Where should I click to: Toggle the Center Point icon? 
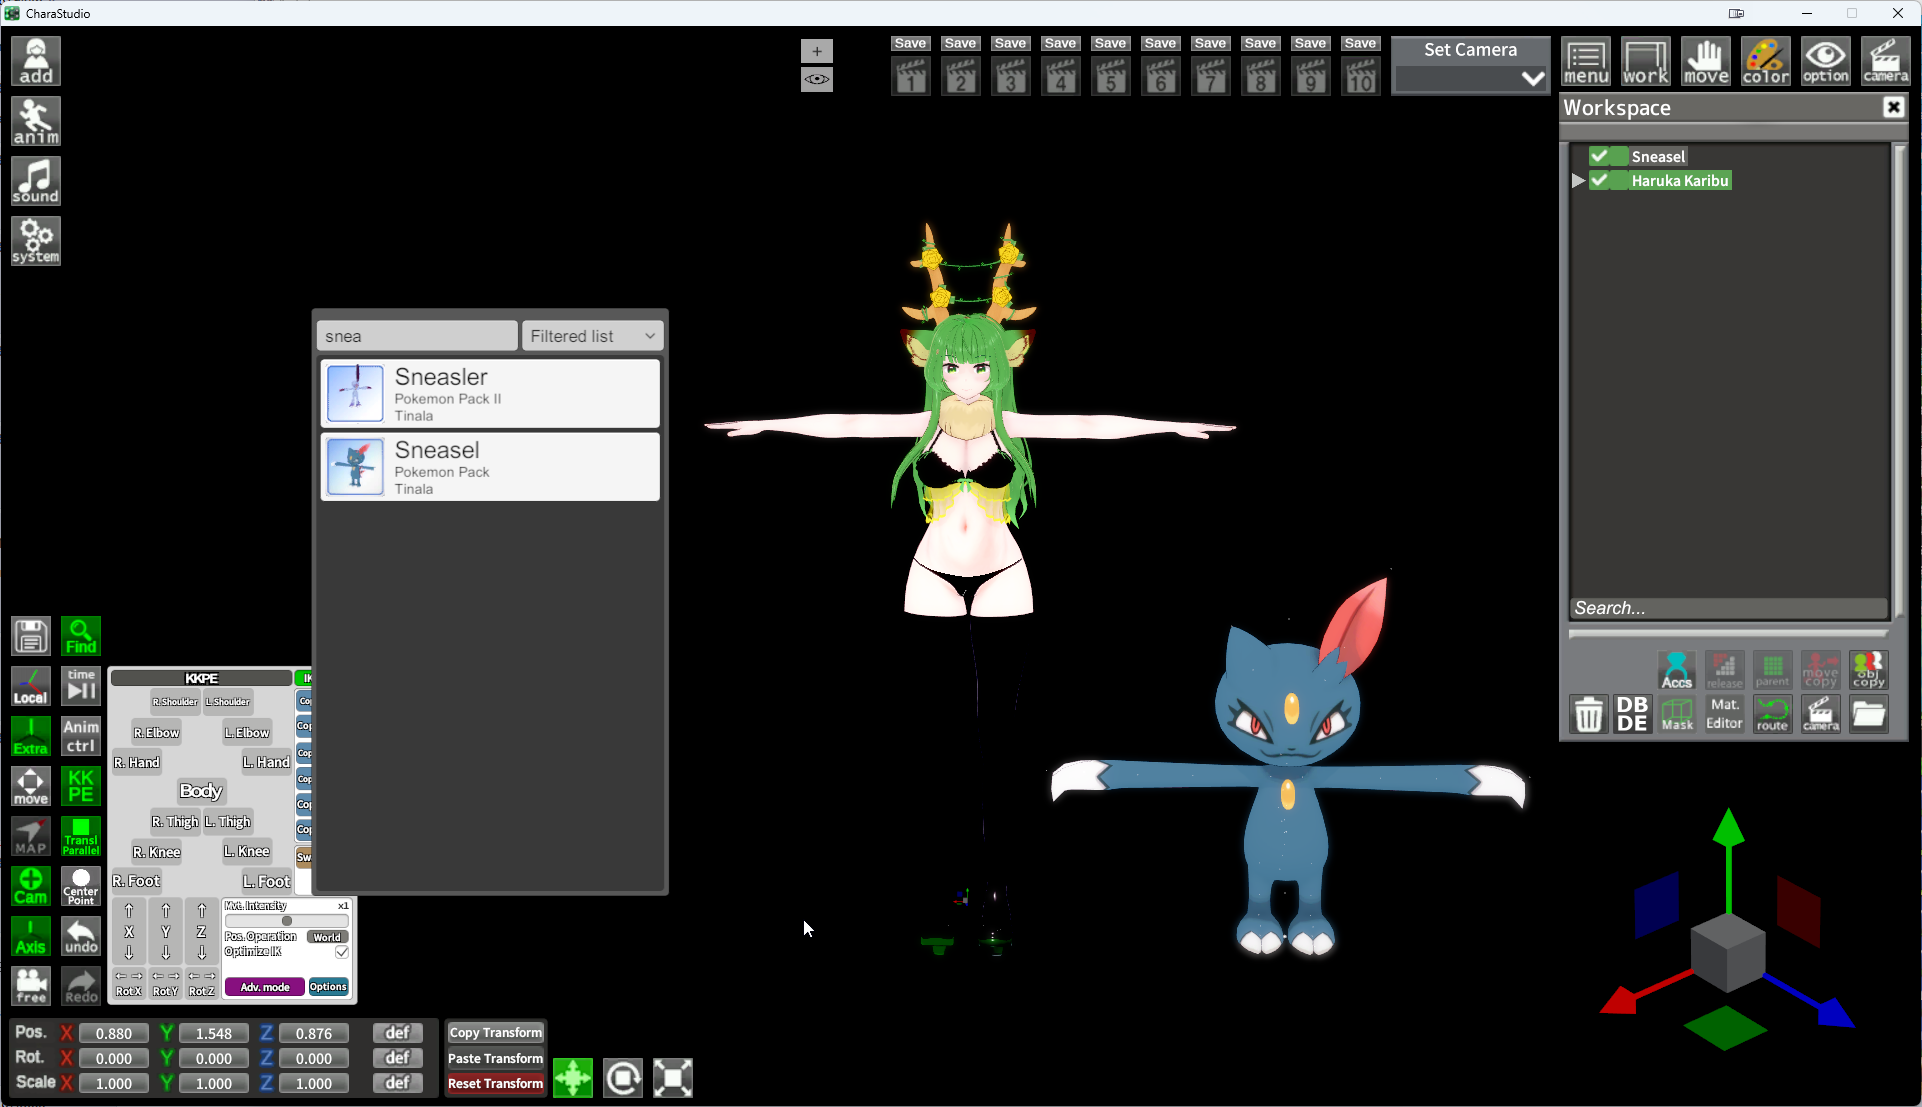pyautogui.click(x=81, y=886)
